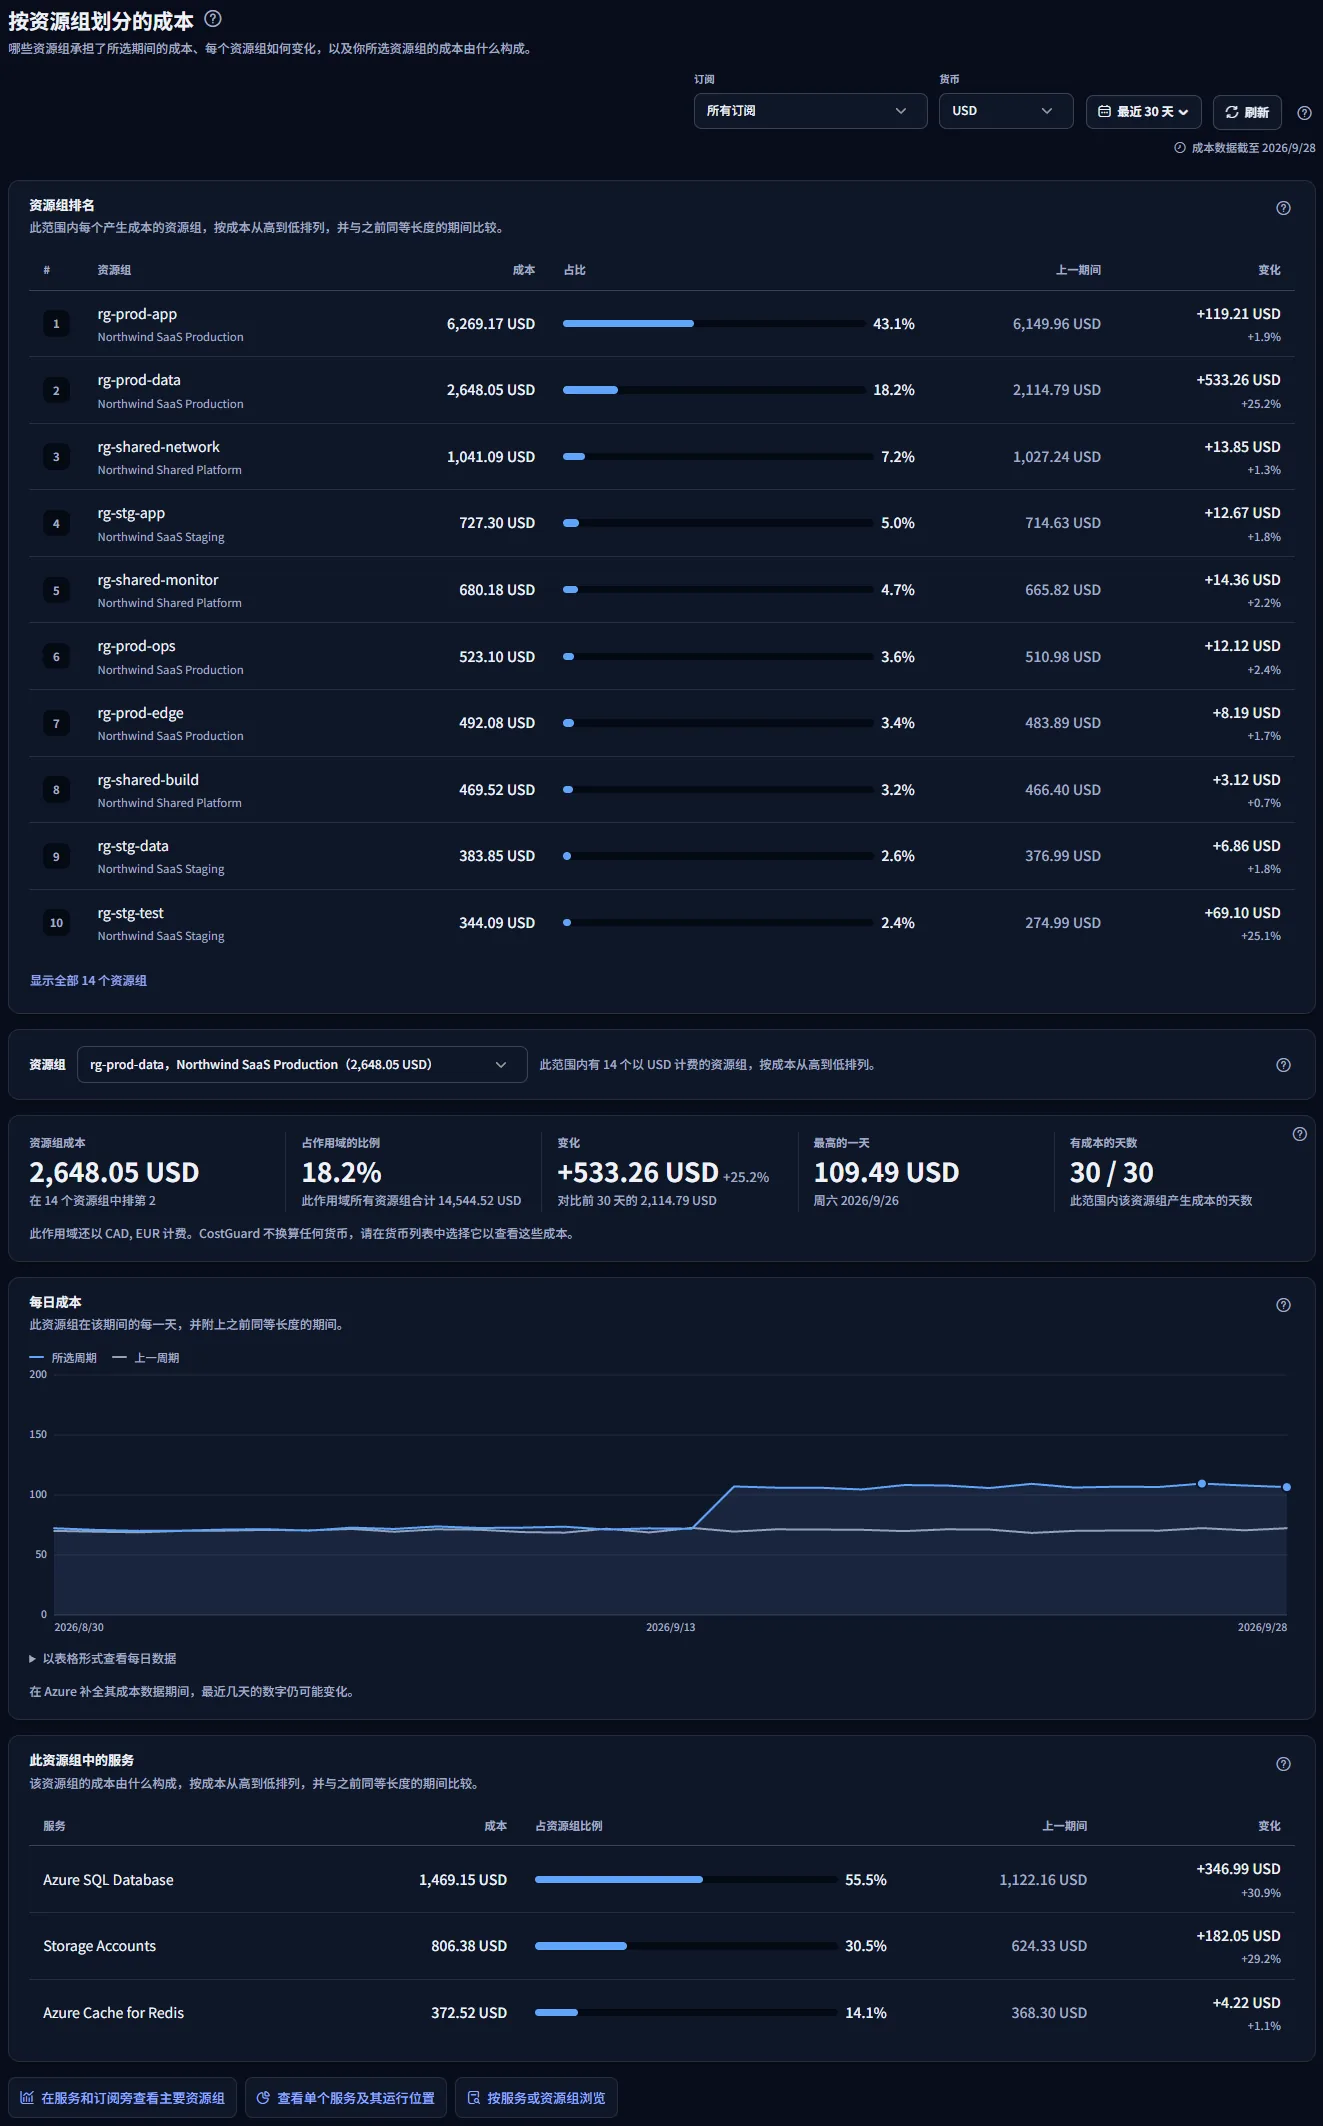Open help icon next to refresh button
1323x2126 pixels.
click(x=1304, y=113)
